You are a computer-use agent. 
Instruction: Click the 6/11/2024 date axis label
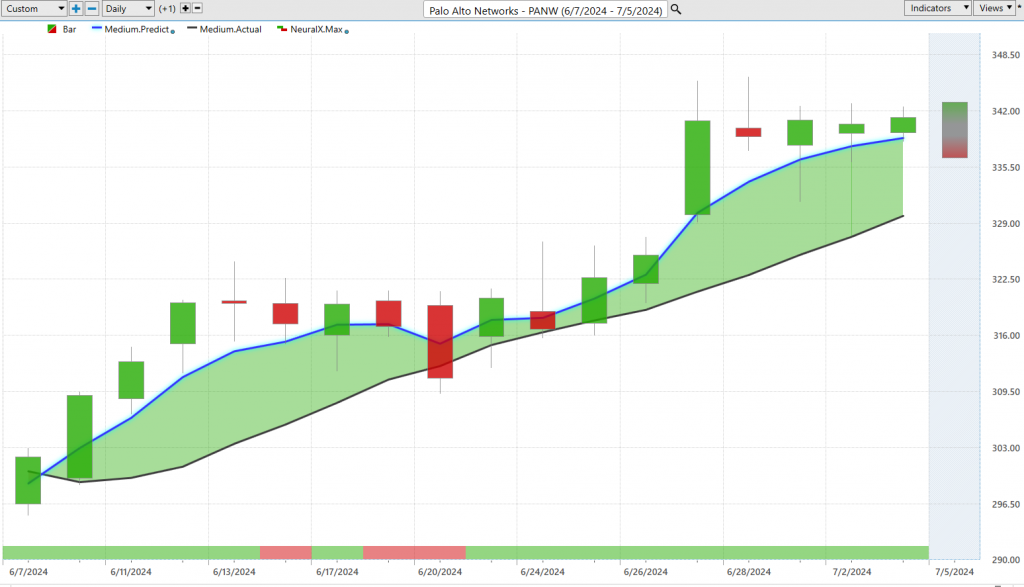tap(131, 571)
